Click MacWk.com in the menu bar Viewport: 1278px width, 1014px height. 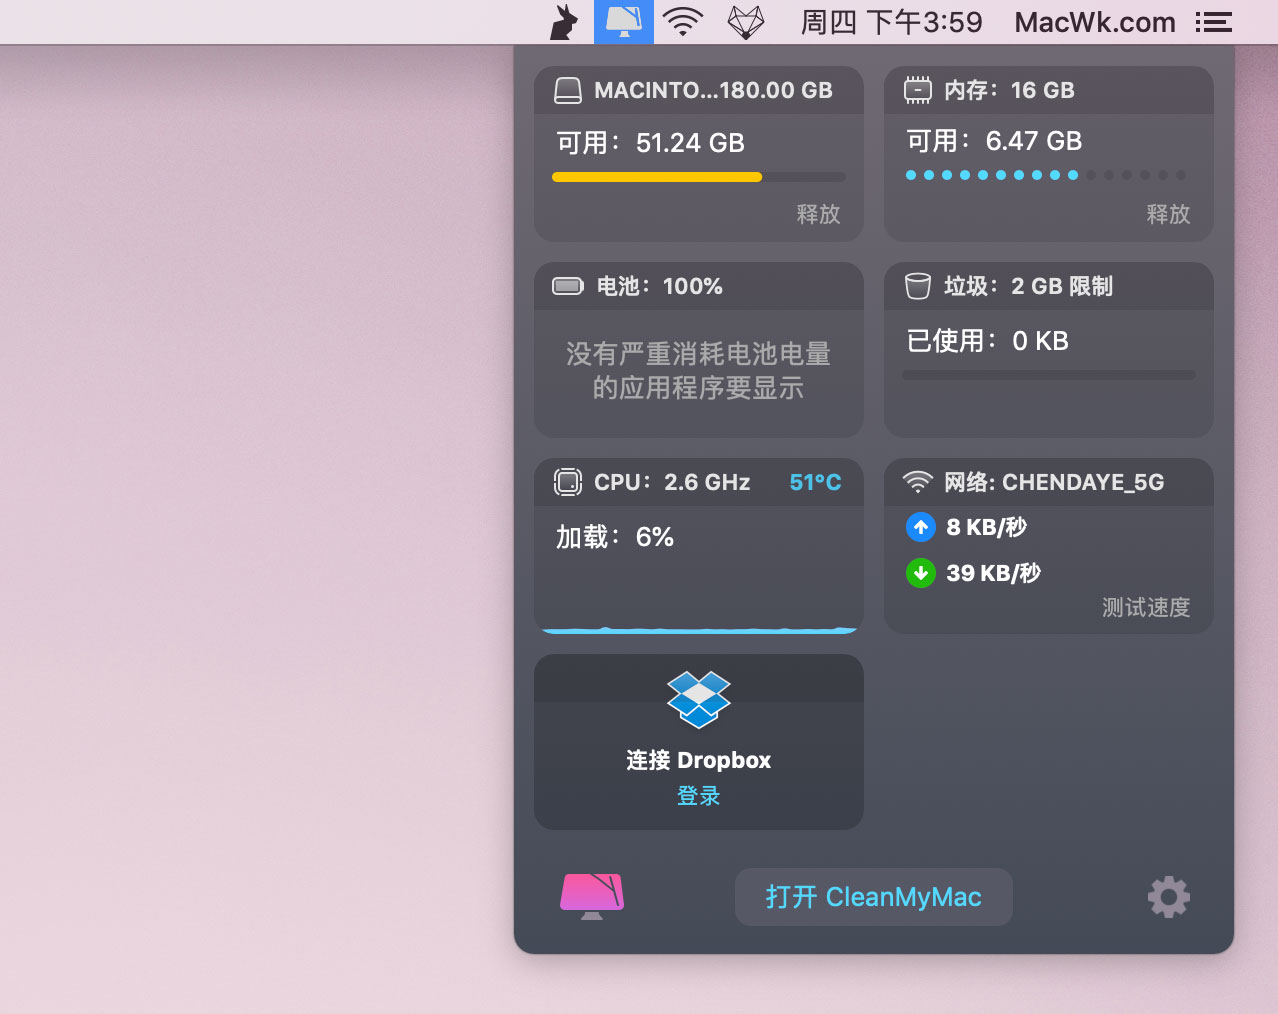point(1094,21)
